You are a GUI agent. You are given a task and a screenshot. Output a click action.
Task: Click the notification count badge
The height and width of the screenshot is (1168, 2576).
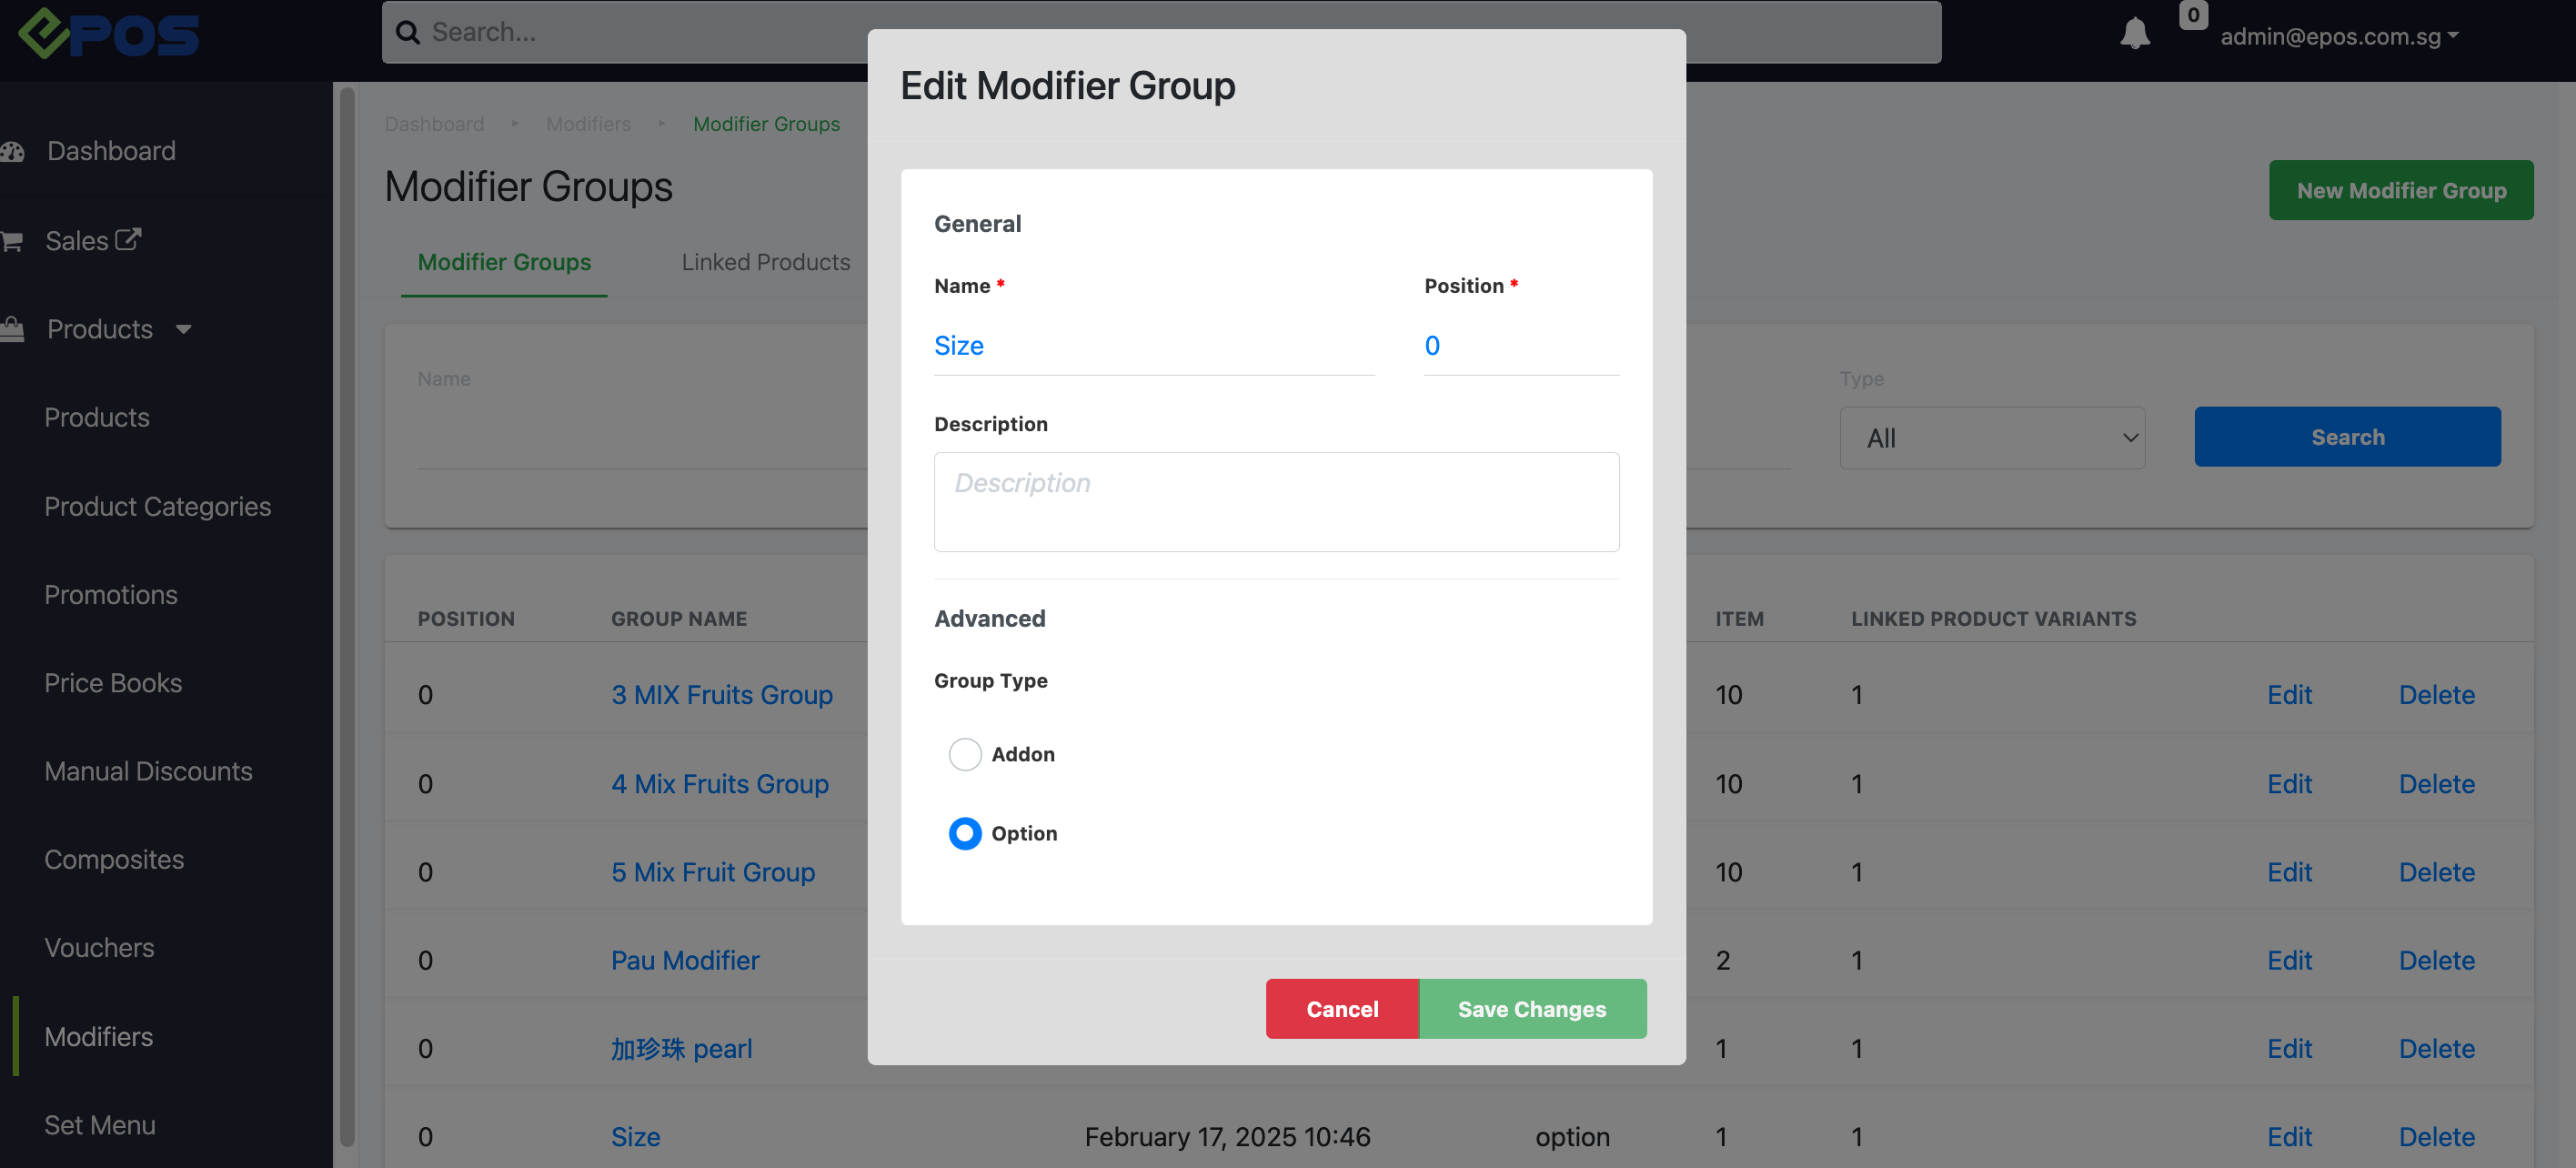click(x=2192, y=15)
